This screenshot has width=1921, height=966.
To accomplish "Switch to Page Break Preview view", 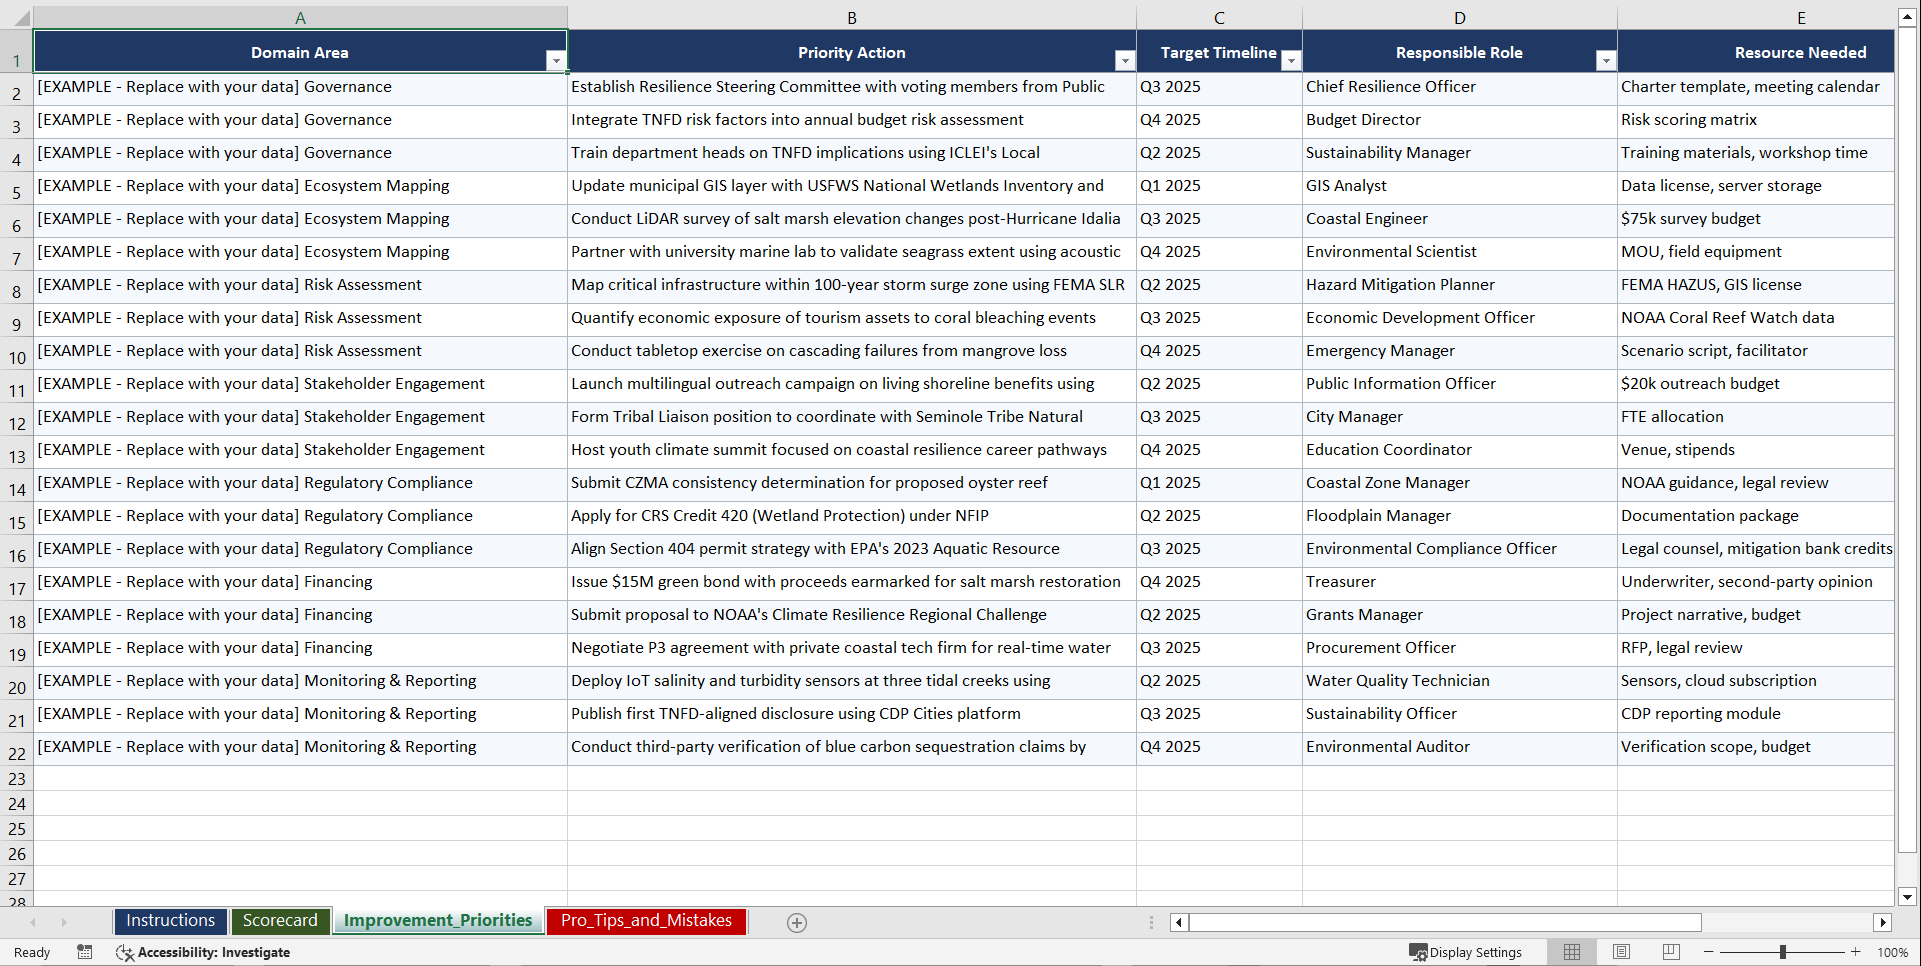I will (1671, 952).
